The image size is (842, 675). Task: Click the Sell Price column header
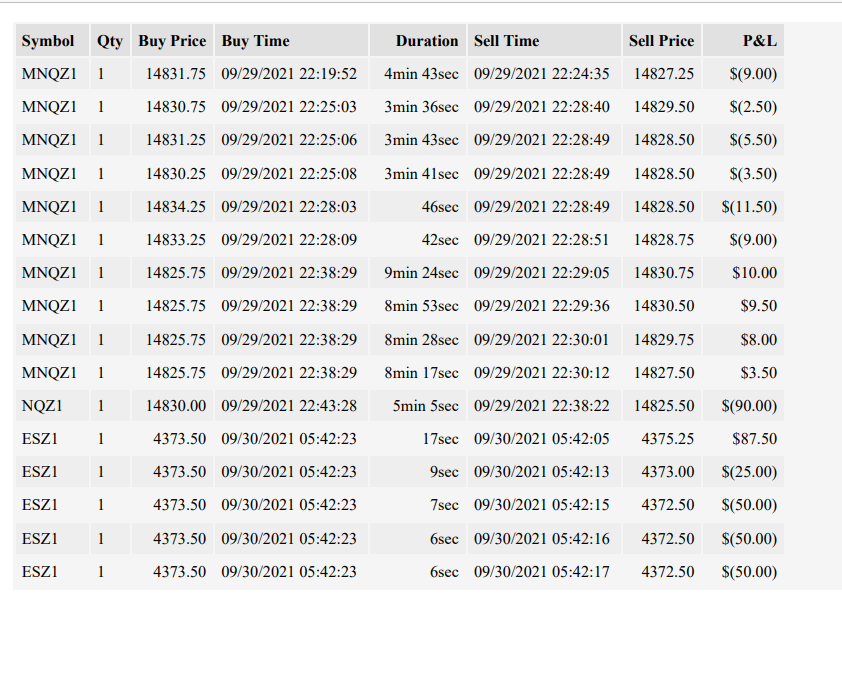[x=662, y=41]
